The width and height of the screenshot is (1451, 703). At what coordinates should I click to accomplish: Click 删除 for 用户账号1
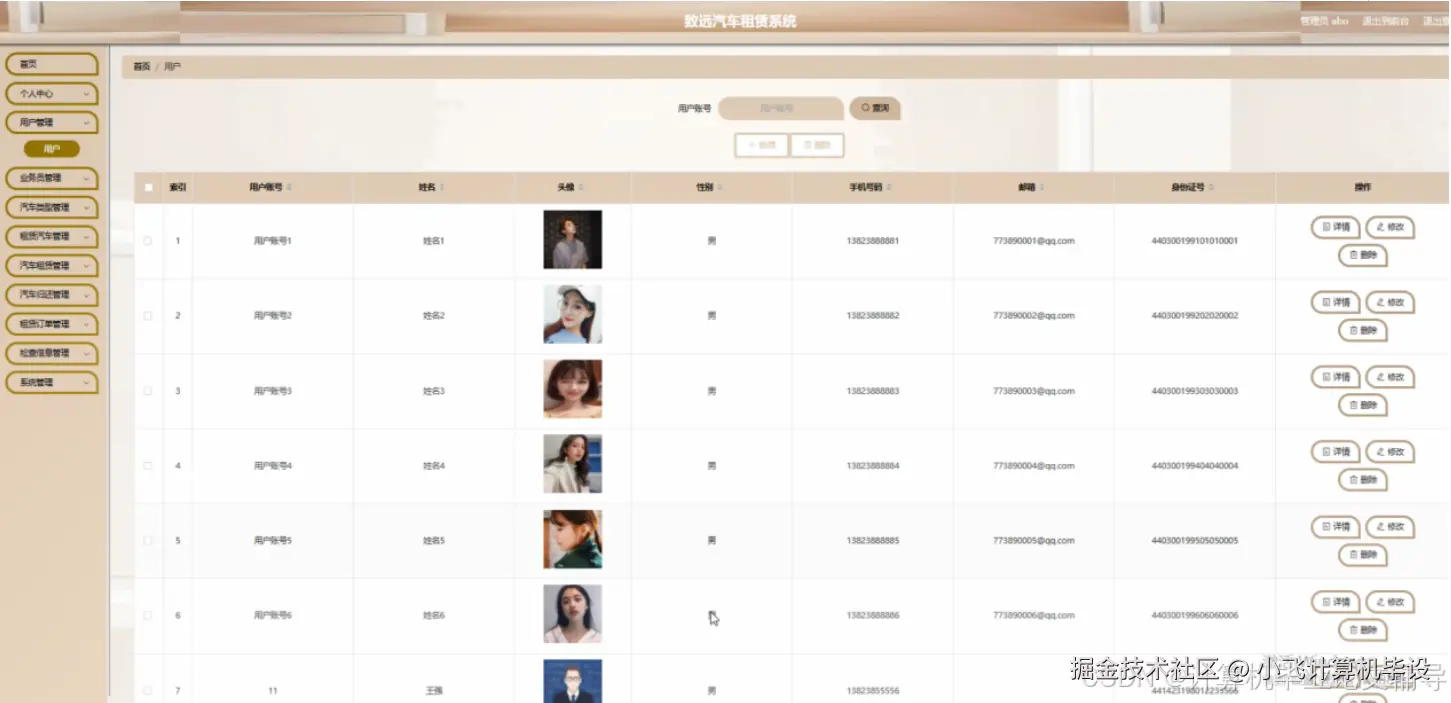click(1363, 255)
